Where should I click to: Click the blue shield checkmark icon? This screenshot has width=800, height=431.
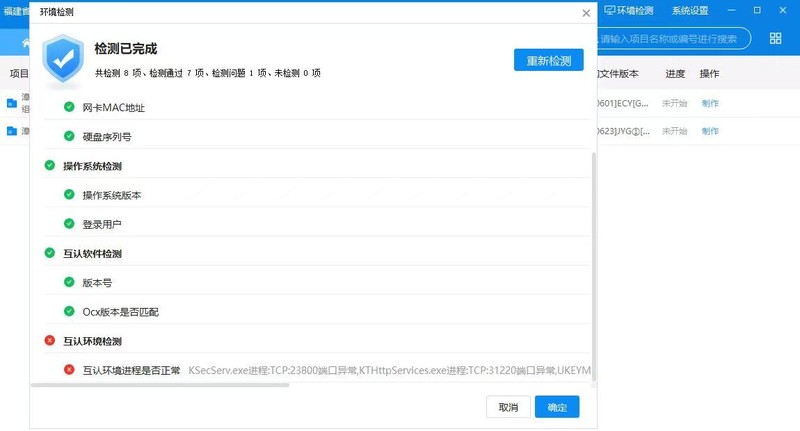coord(63,59)
